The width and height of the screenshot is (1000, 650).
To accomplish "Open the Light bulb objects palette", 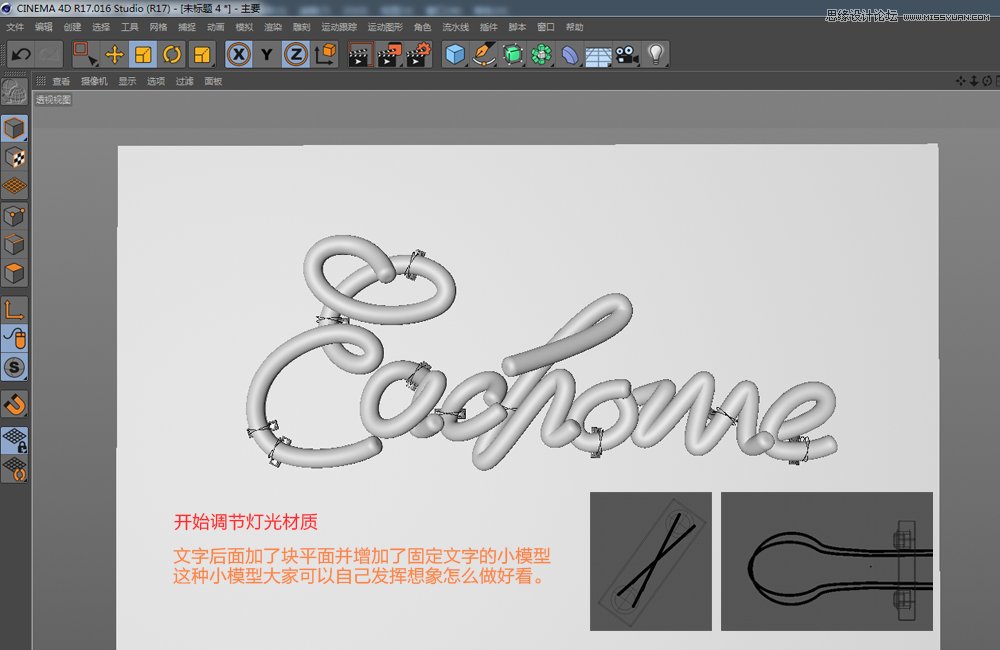I will [656, 54].
